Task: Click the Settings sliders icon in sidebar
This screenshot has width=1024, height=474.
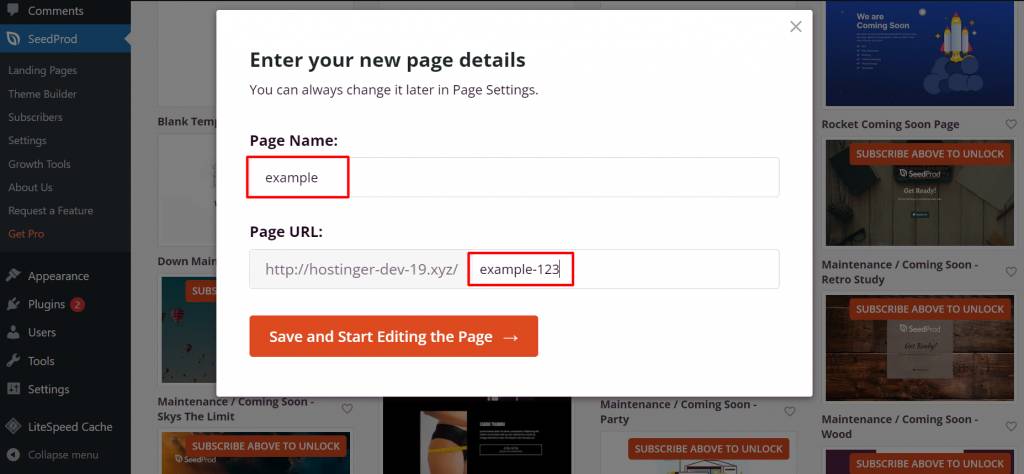Action: click(x=13, y=389)
